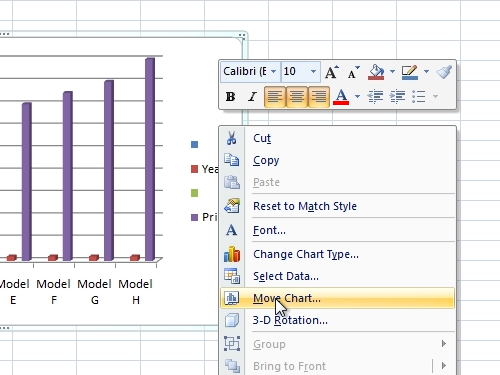Click the Copy pages icon
The image size is (500, 375).
click(x=232, y=160)
